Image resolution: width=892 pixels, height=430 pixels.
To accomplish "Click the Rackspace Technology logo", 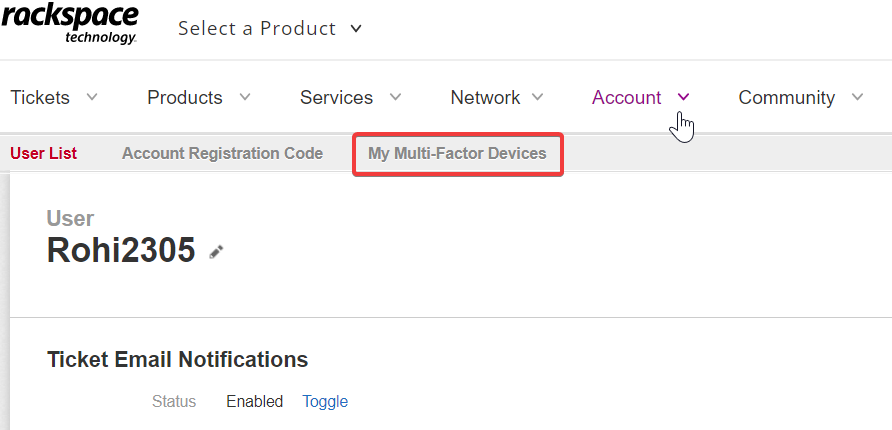I will coord(69,24).
